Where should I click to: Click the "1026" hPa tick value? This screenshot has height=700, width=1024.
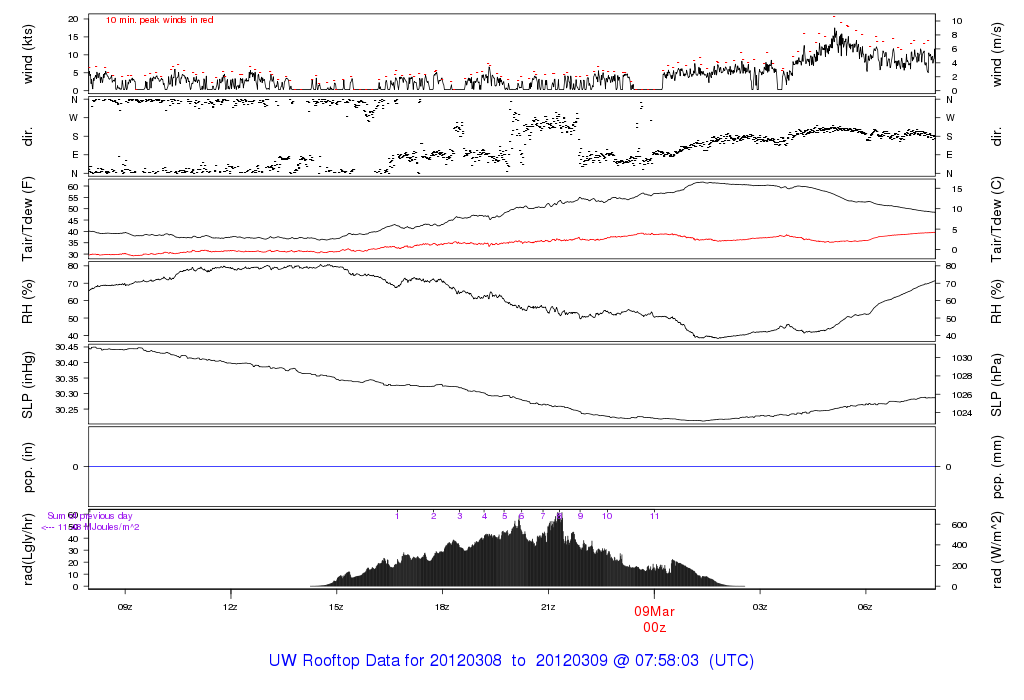click(x=962, y=395)
